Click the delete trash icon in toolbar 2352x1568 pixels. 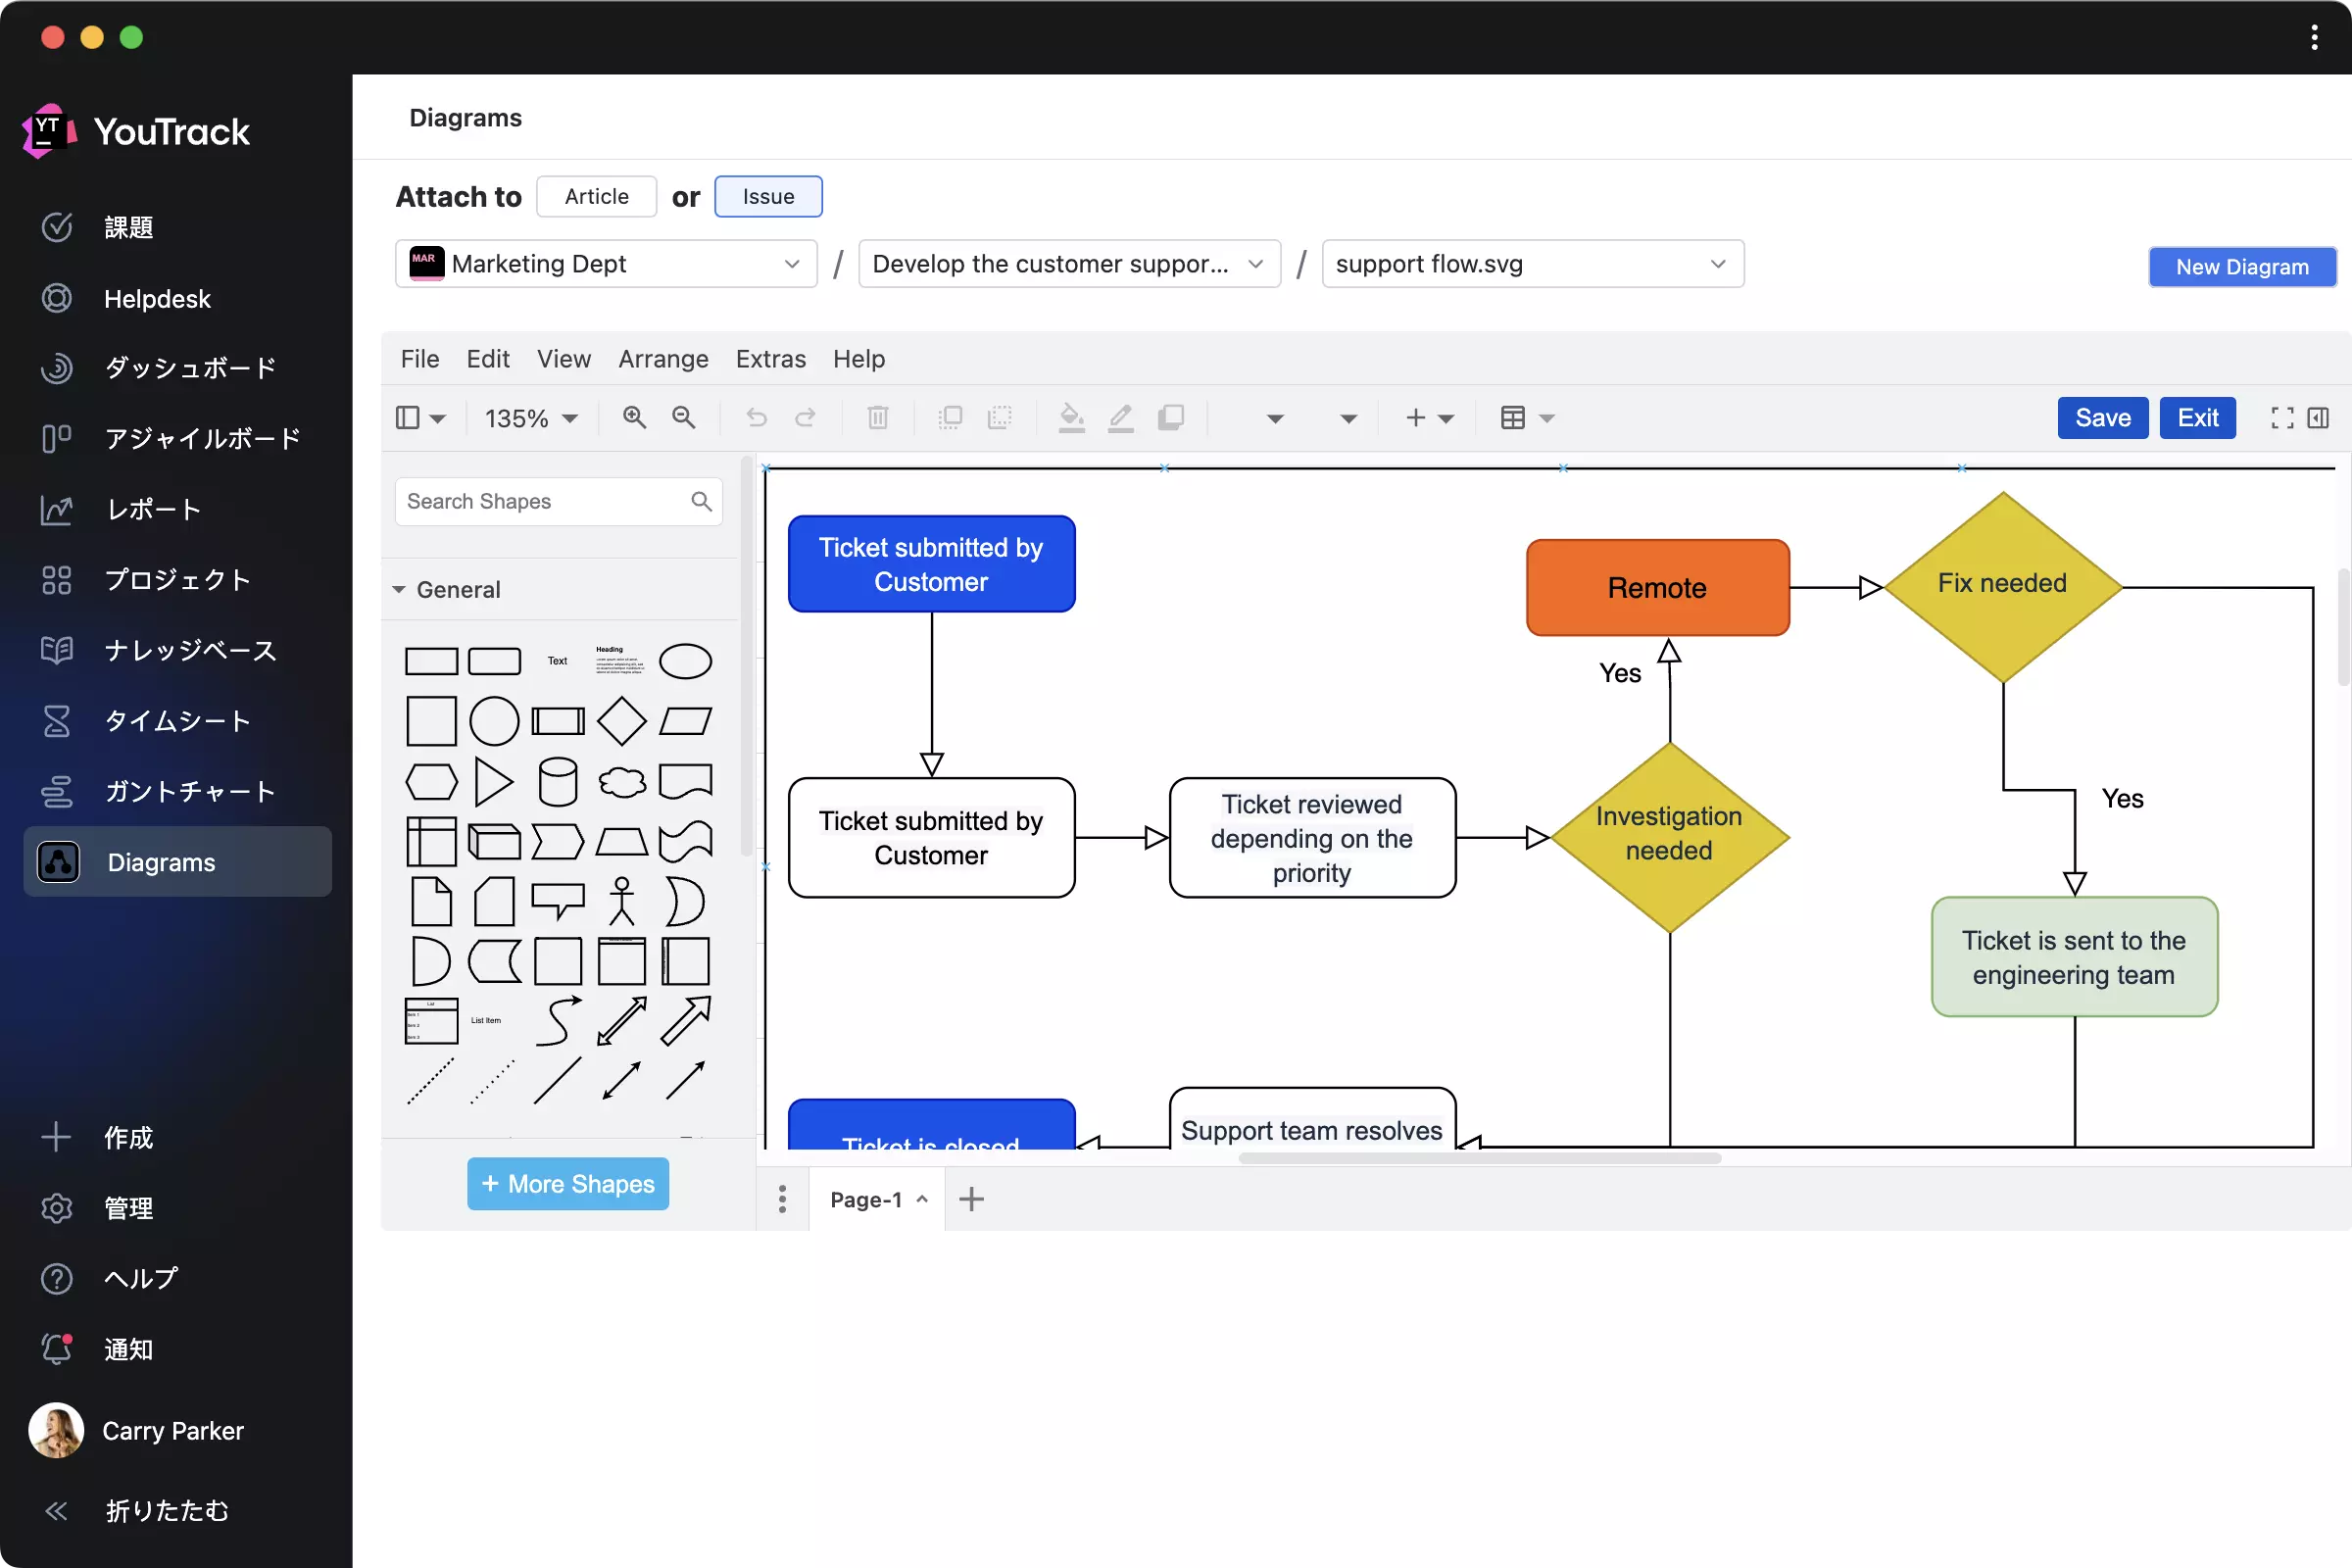[x=877, y=417]
